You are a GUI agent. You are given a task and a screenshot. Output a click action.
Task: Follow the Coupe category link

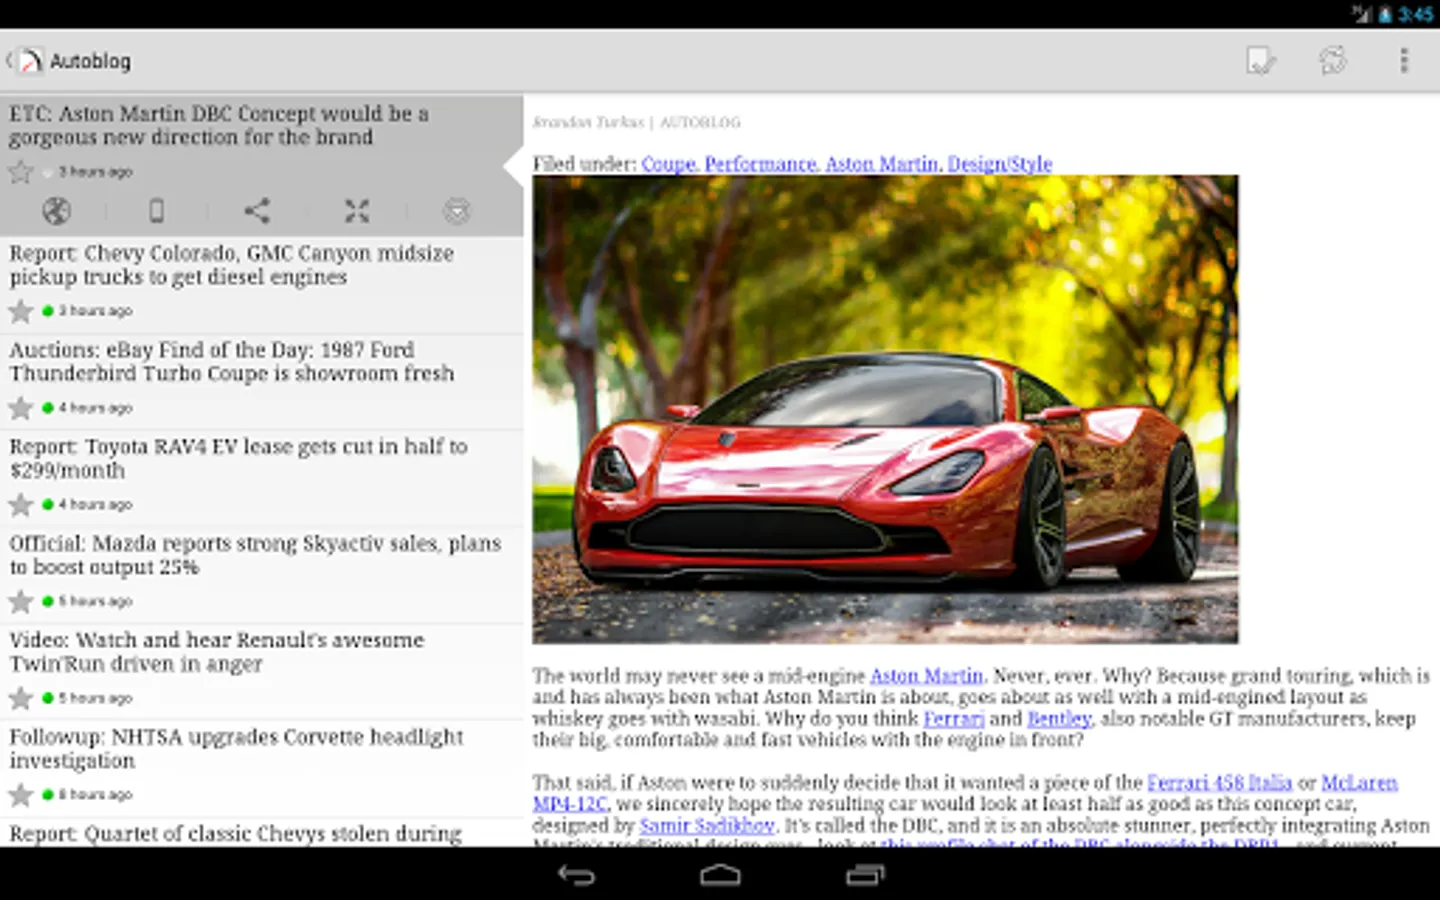668,164
